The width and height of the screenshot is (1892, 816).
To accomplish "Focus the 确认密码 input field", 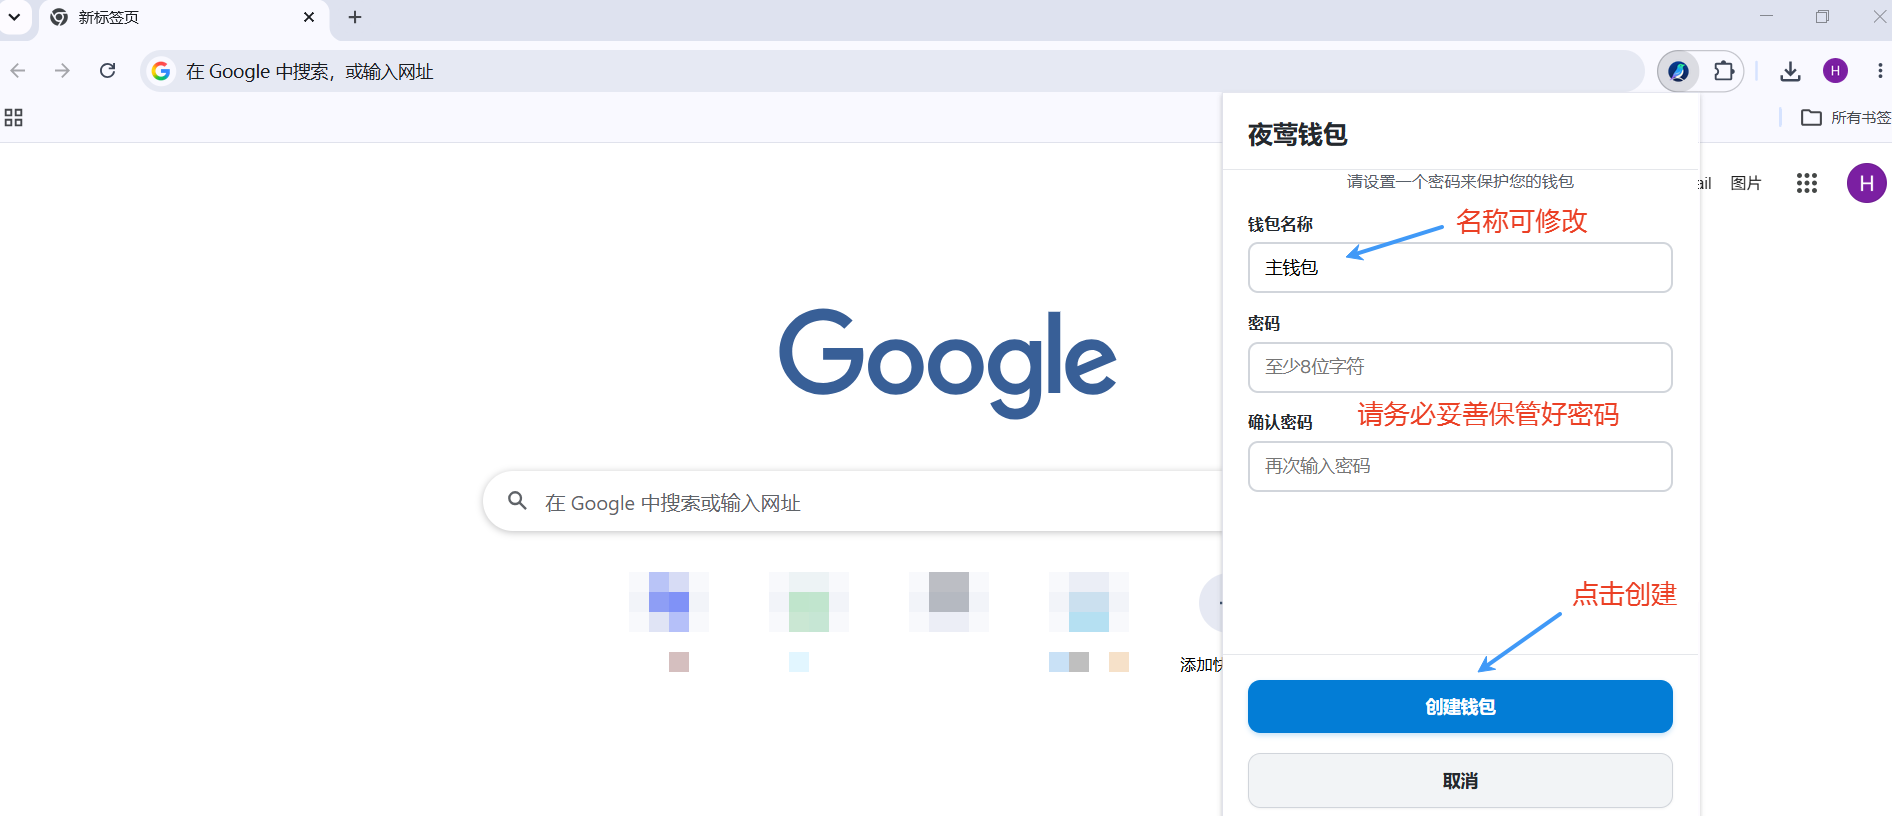I will pyautogui.click(x=1460, y=466).
